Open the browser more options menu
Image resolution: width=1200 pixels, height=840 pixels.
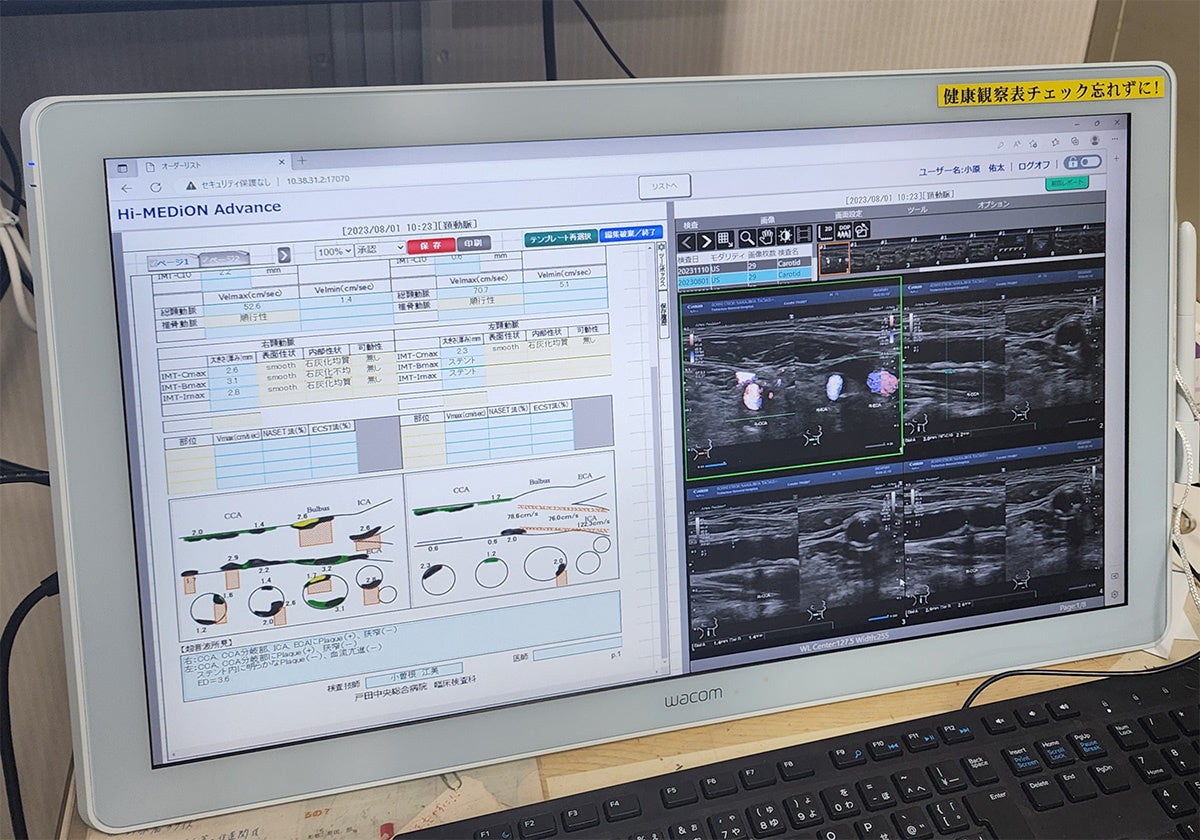[1115, 139]
